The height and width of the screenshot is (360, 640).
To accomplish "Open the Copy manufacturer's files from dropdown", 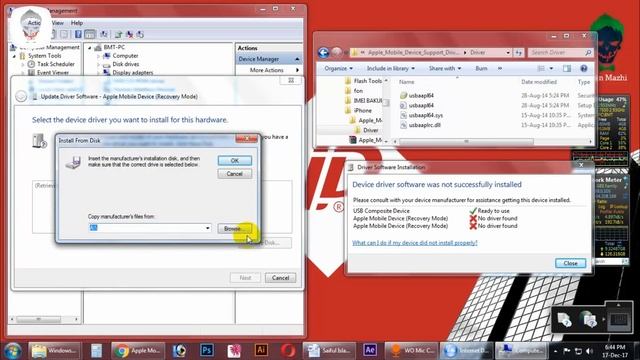I will coord(207,228).
